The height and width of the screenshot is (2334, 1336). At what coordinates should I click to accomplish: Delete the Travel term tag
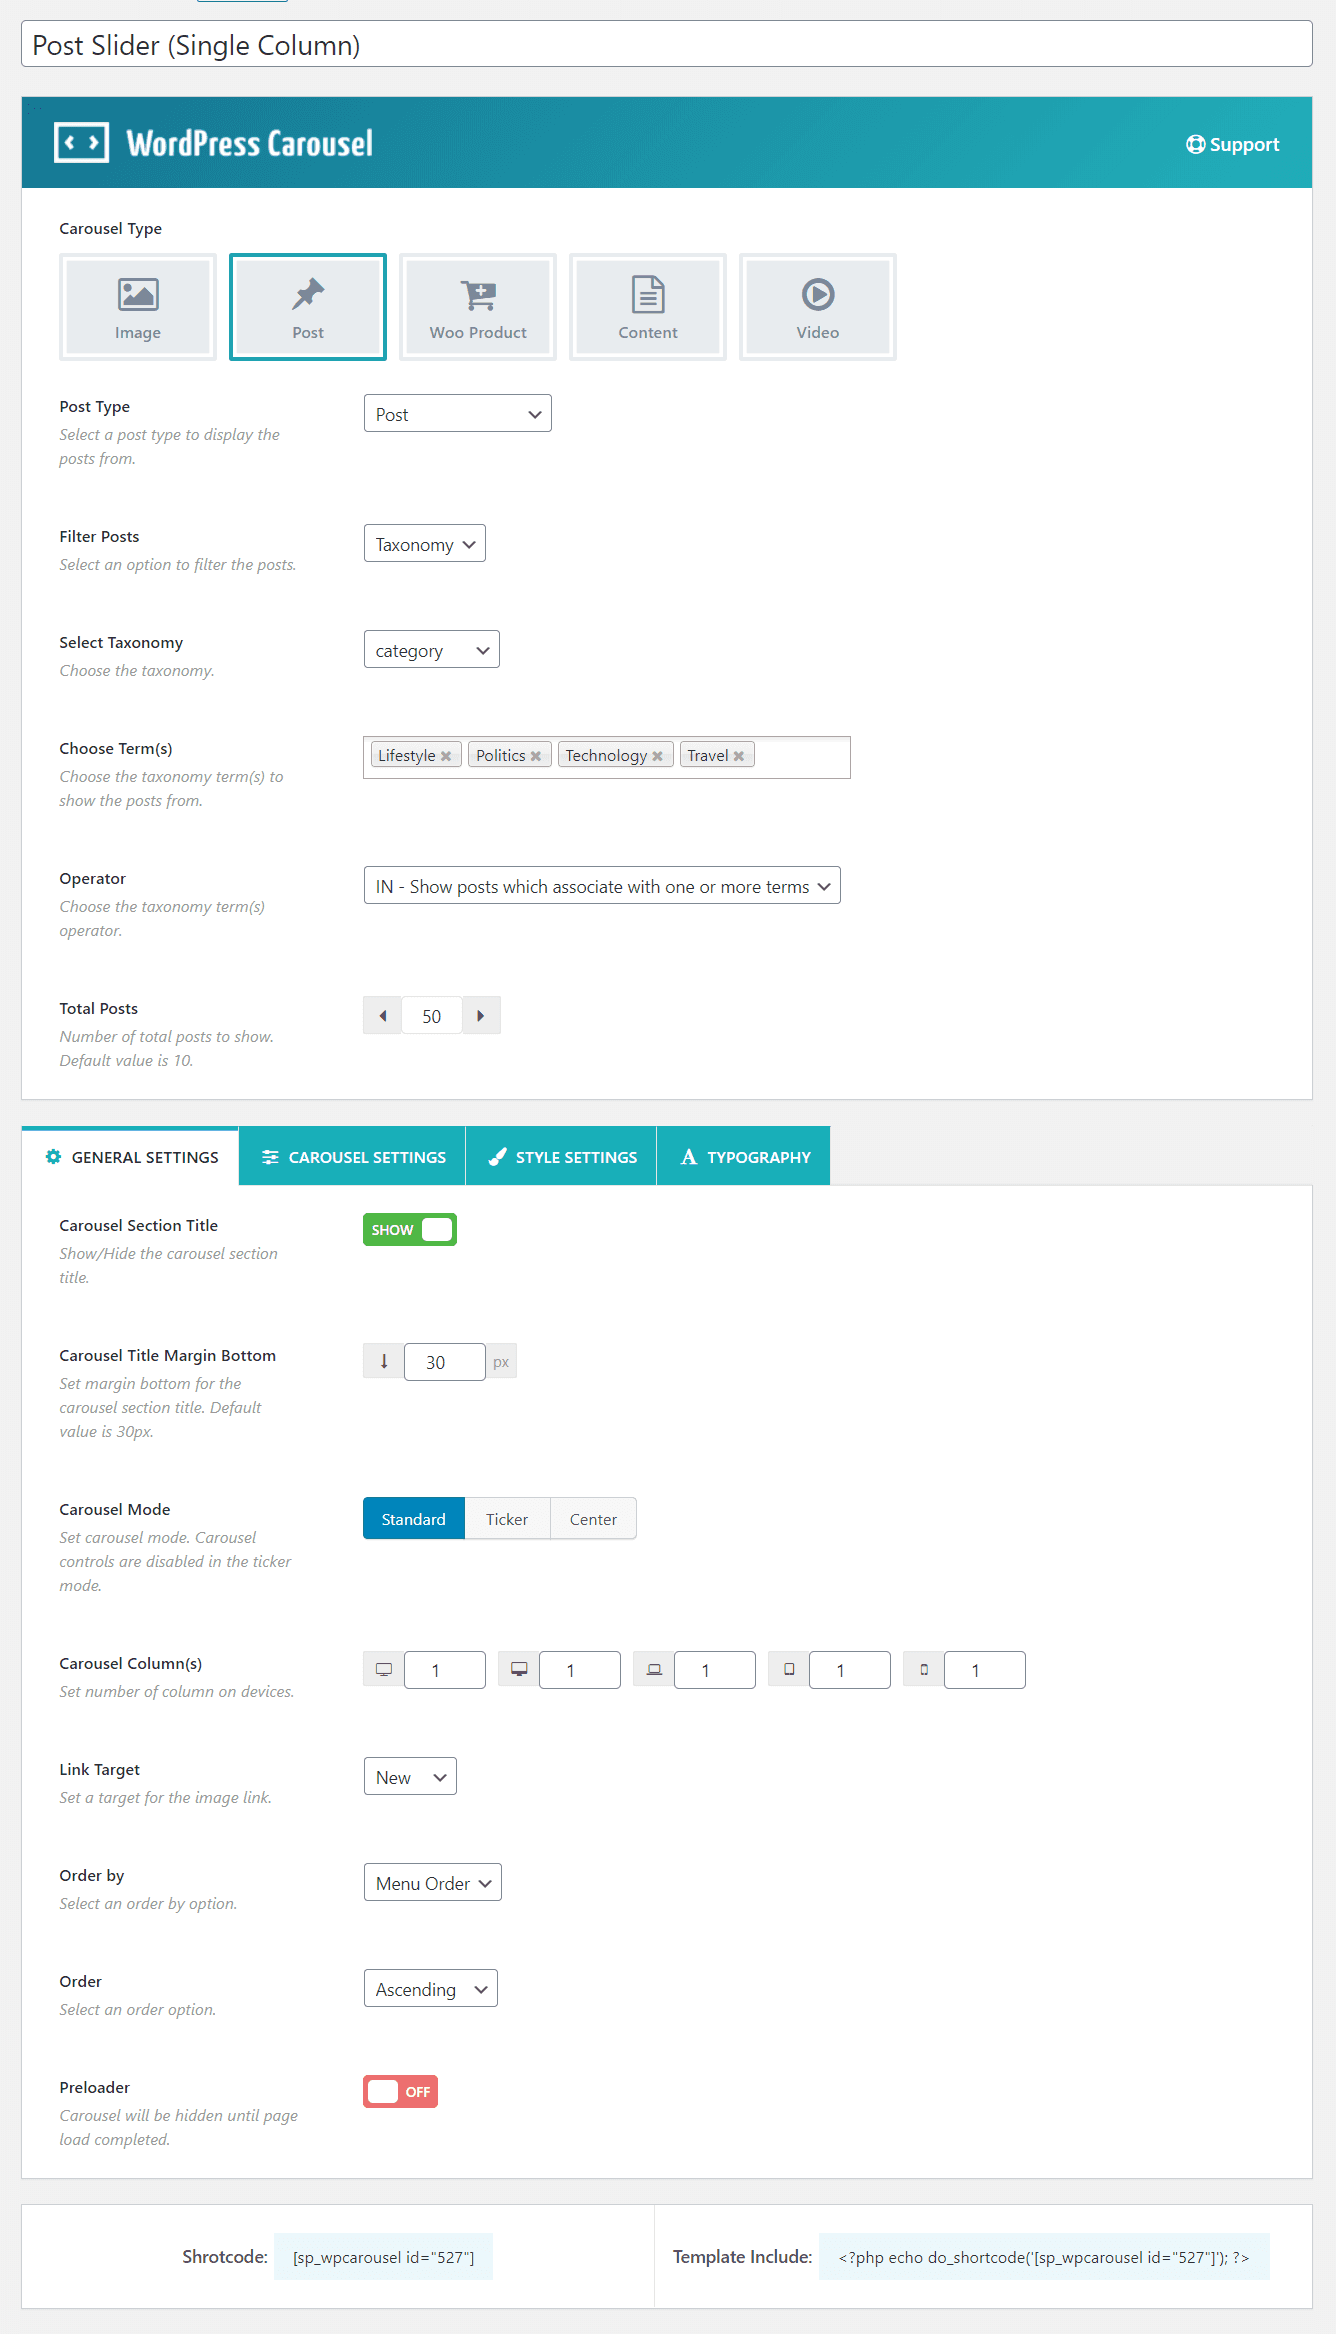[x=739, y=756]
